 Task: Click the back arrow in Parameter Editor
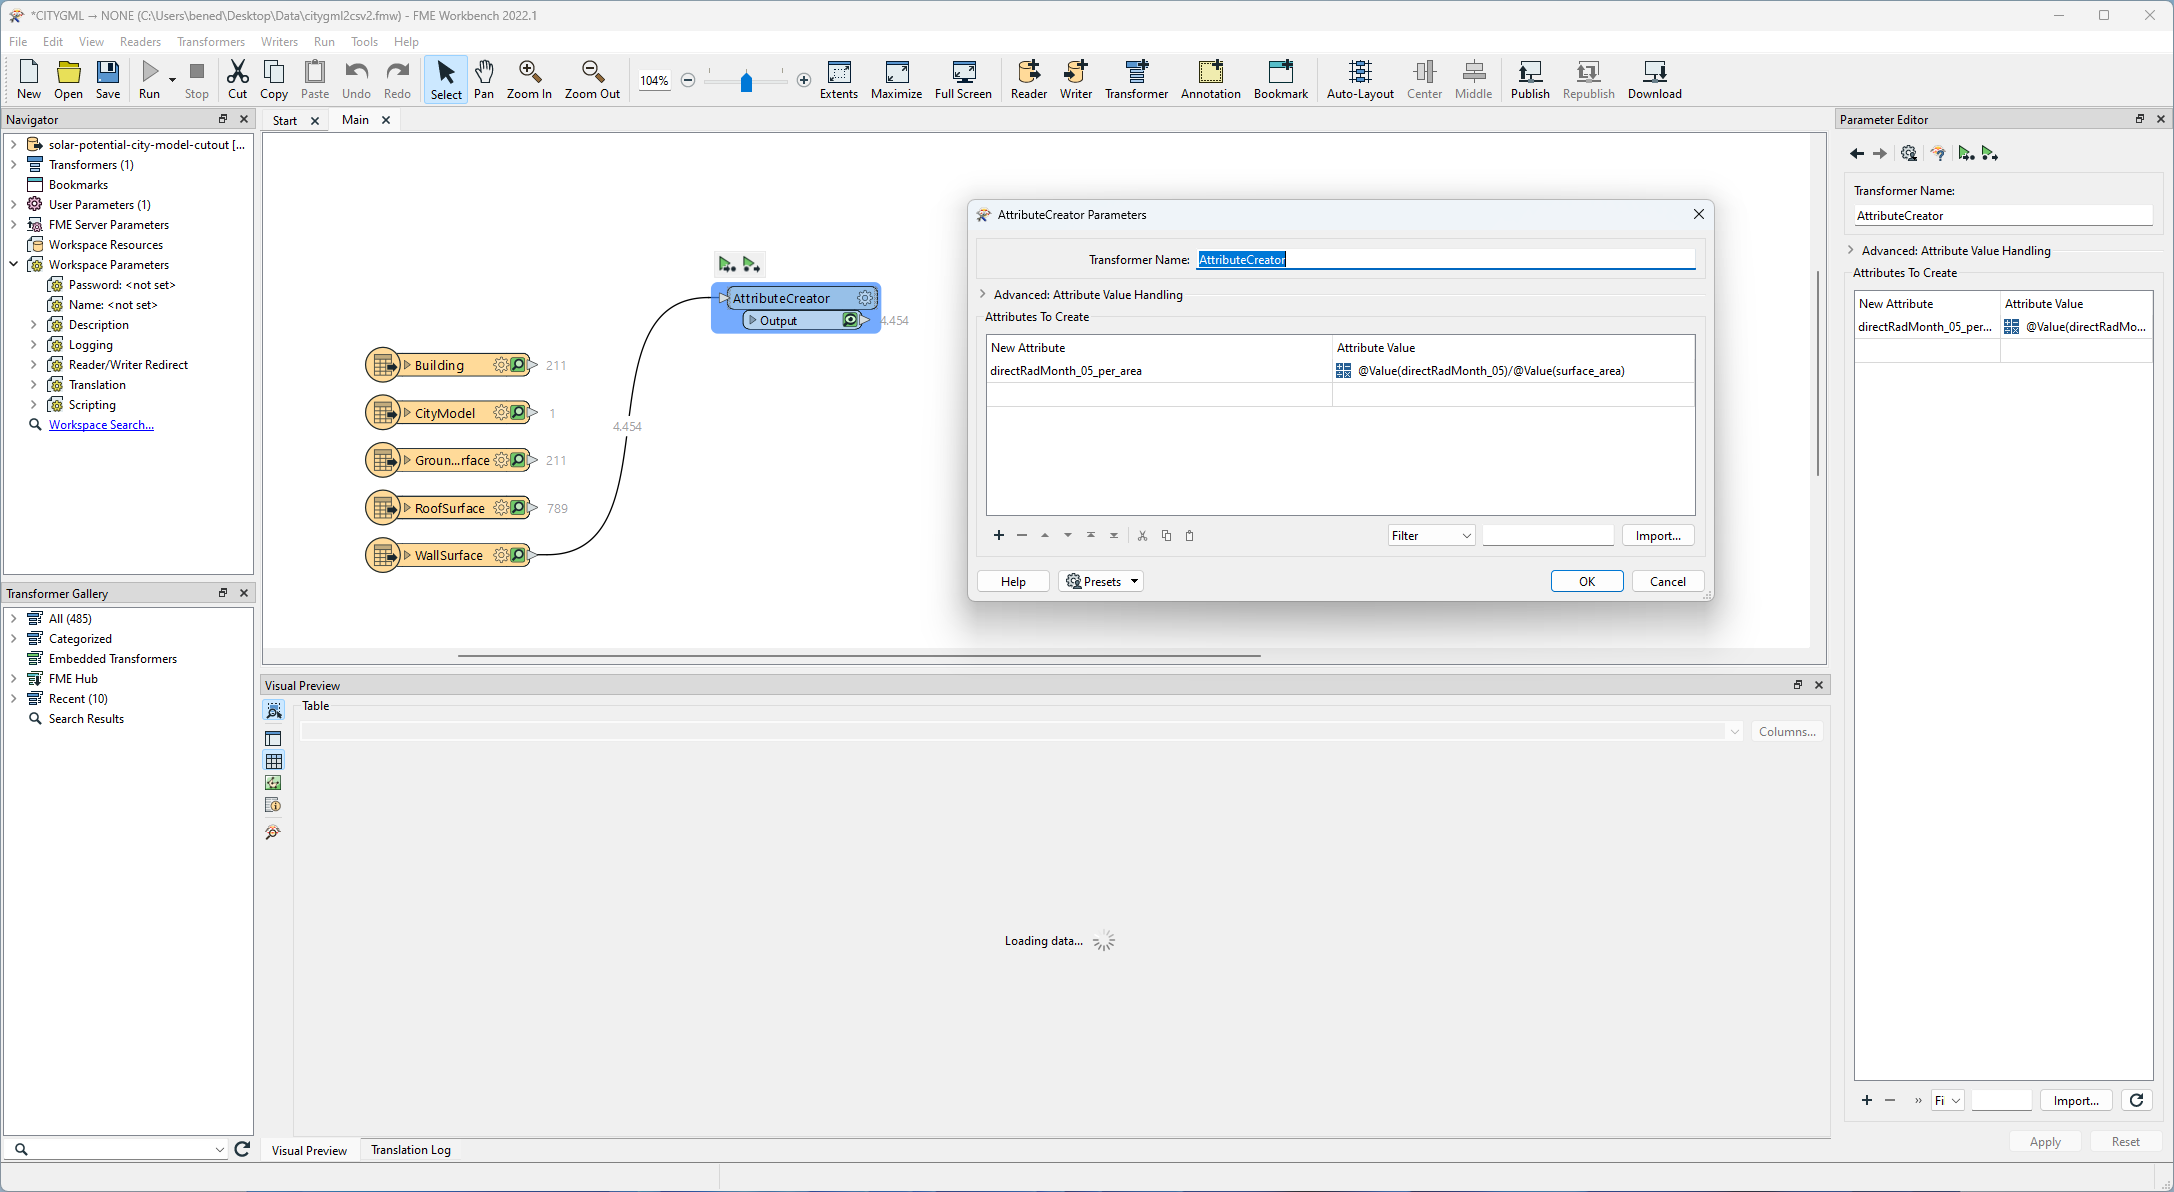[1857, 153]
